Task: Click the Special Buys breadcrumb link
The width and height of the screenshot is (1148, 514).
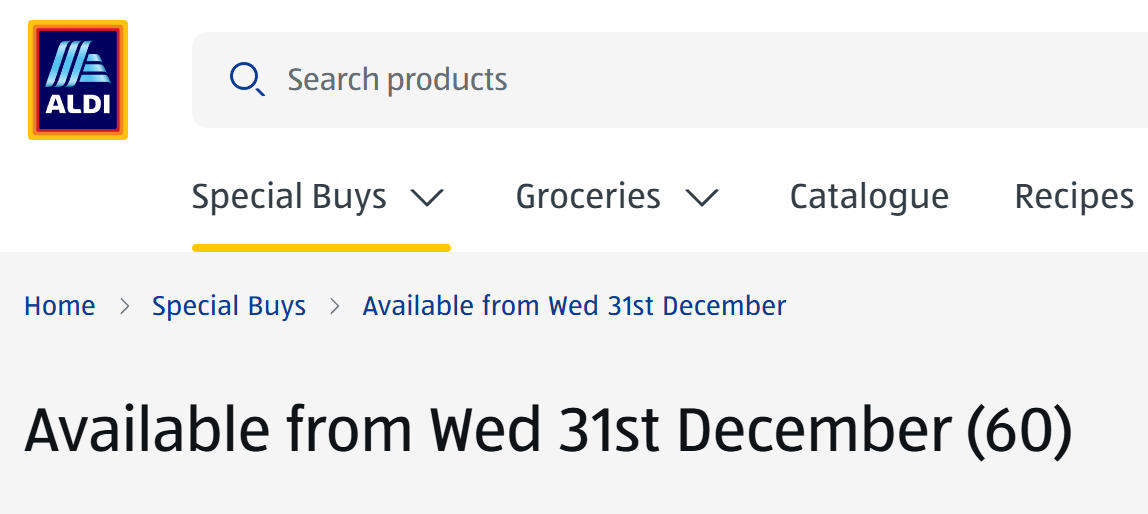Action: pos(229,306)
